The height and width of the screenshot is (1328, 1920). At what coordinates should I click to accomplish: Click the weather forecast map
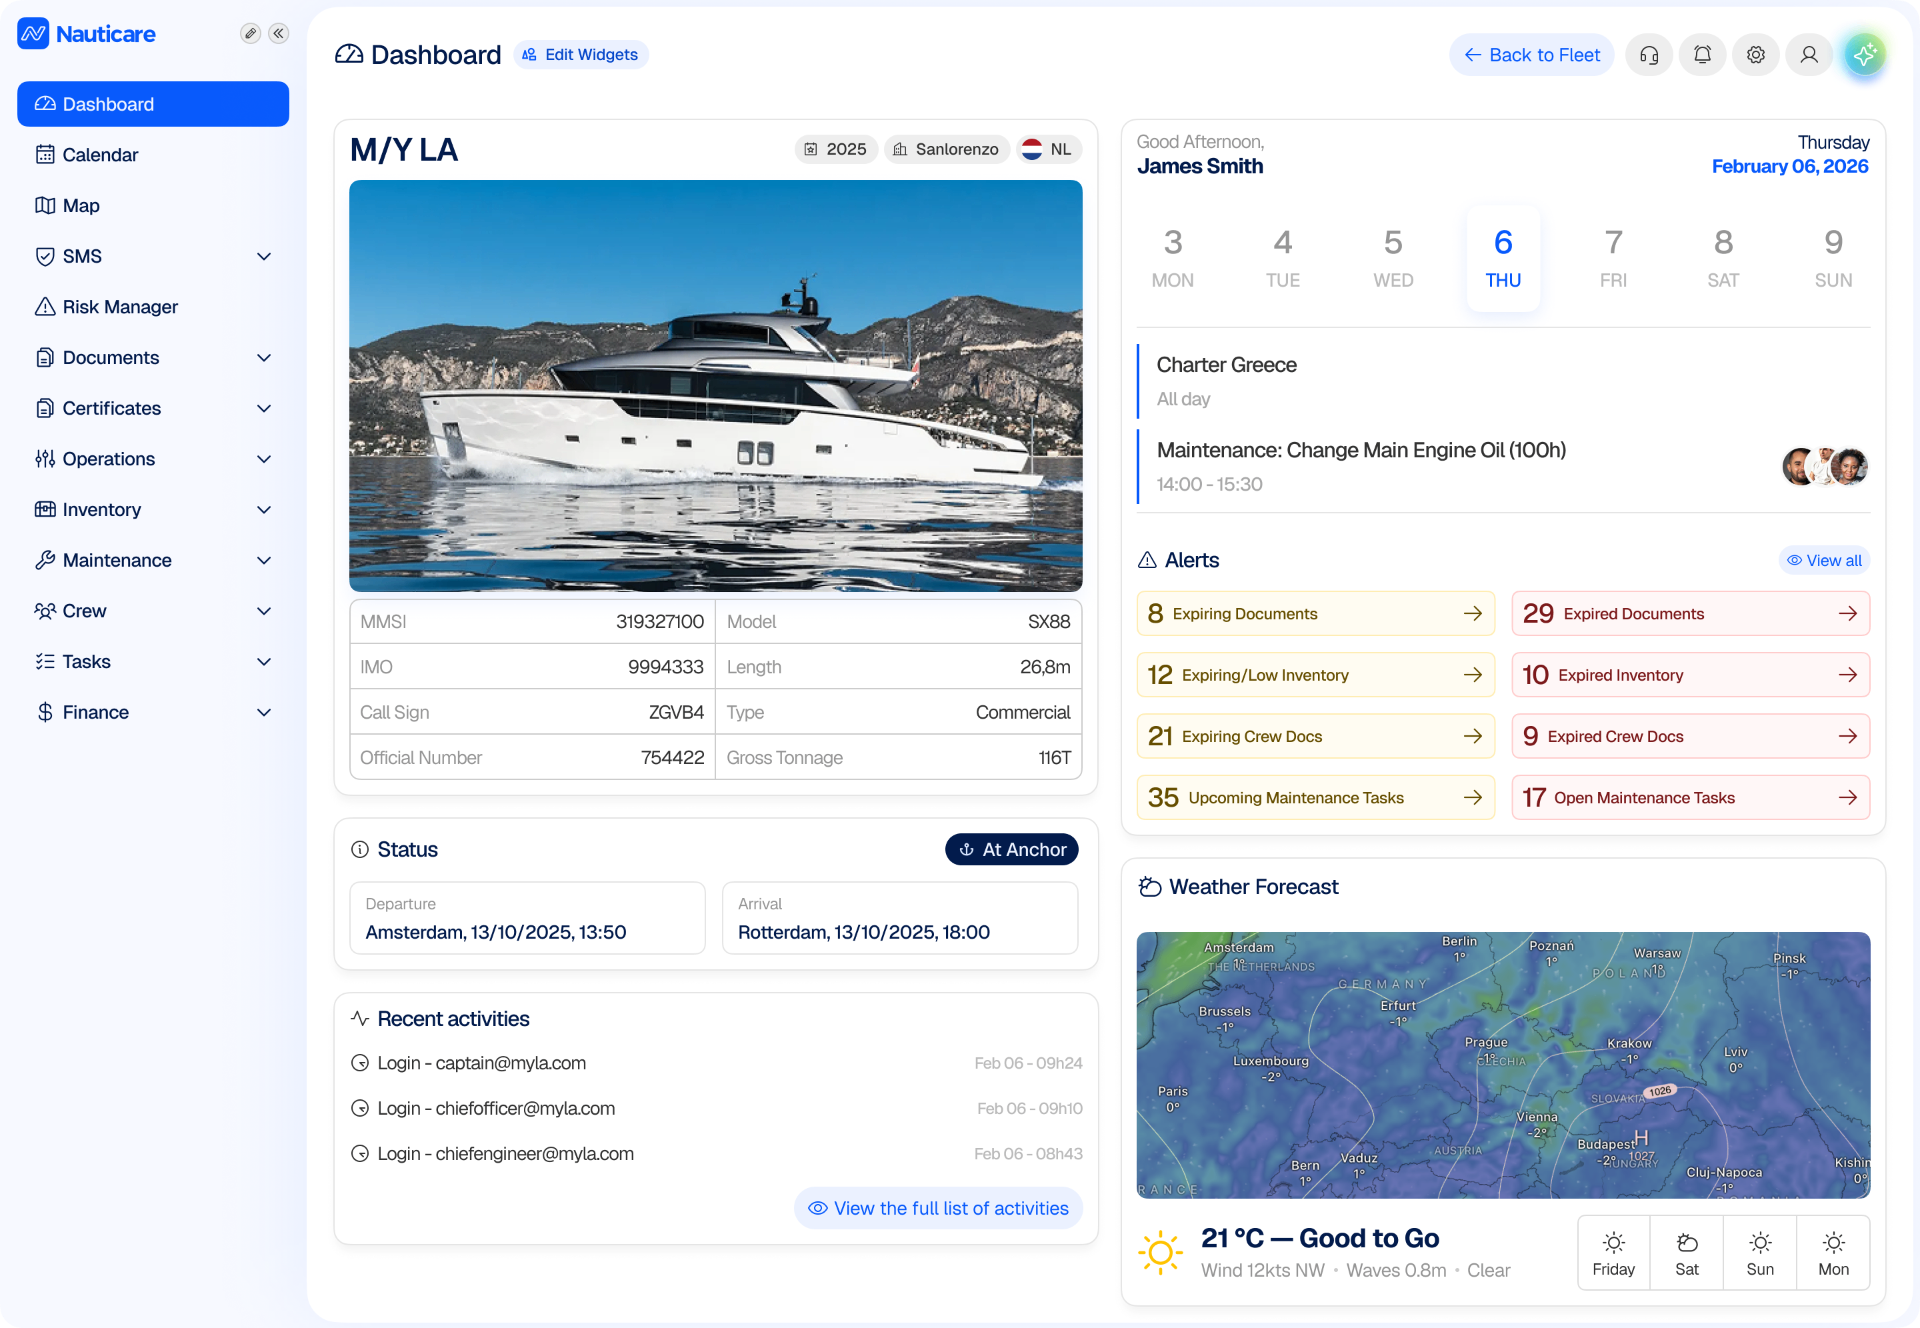pyautogui.click(x=1503, y=1065)
